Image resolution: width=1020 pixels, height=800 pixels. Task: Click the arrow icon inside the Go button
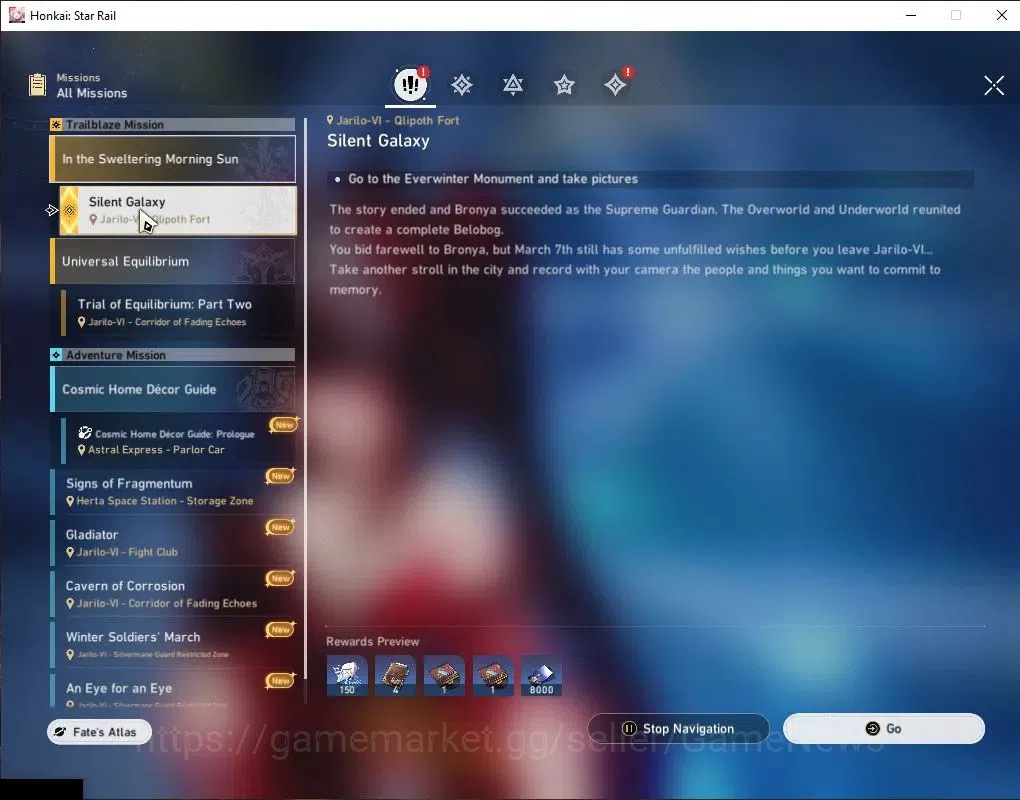point(872,728)
